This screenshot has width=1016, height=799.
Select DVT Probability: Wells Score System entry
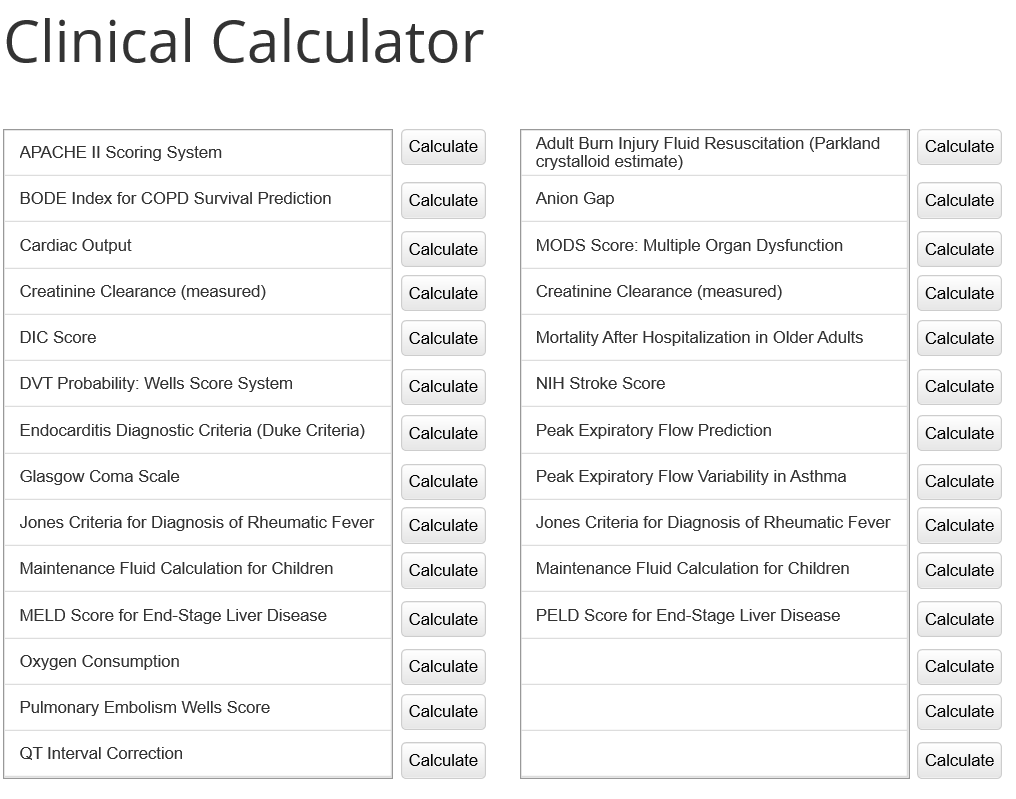tap(156, 384)
